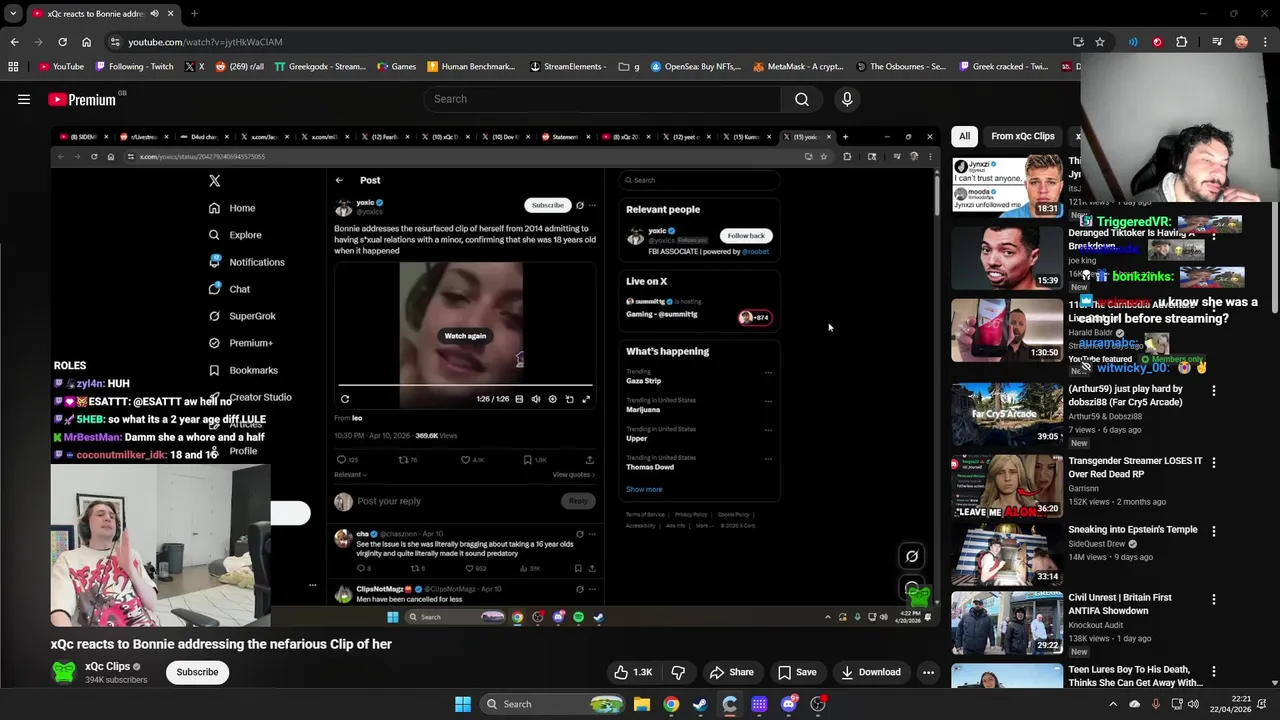Open a new Chrome tab
1280x720 pixels.
[x=194, y=14]
